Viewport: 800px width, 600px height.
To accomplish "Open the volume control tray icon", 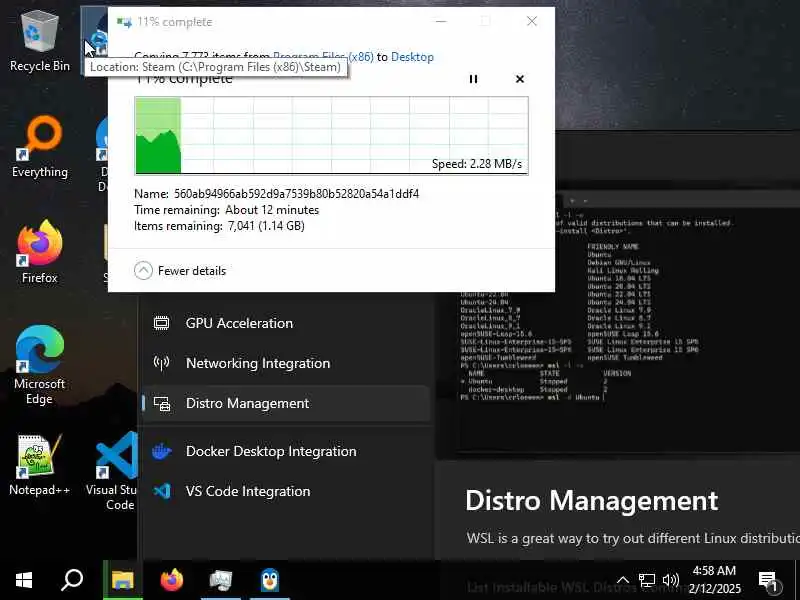I will coord(670,580).
